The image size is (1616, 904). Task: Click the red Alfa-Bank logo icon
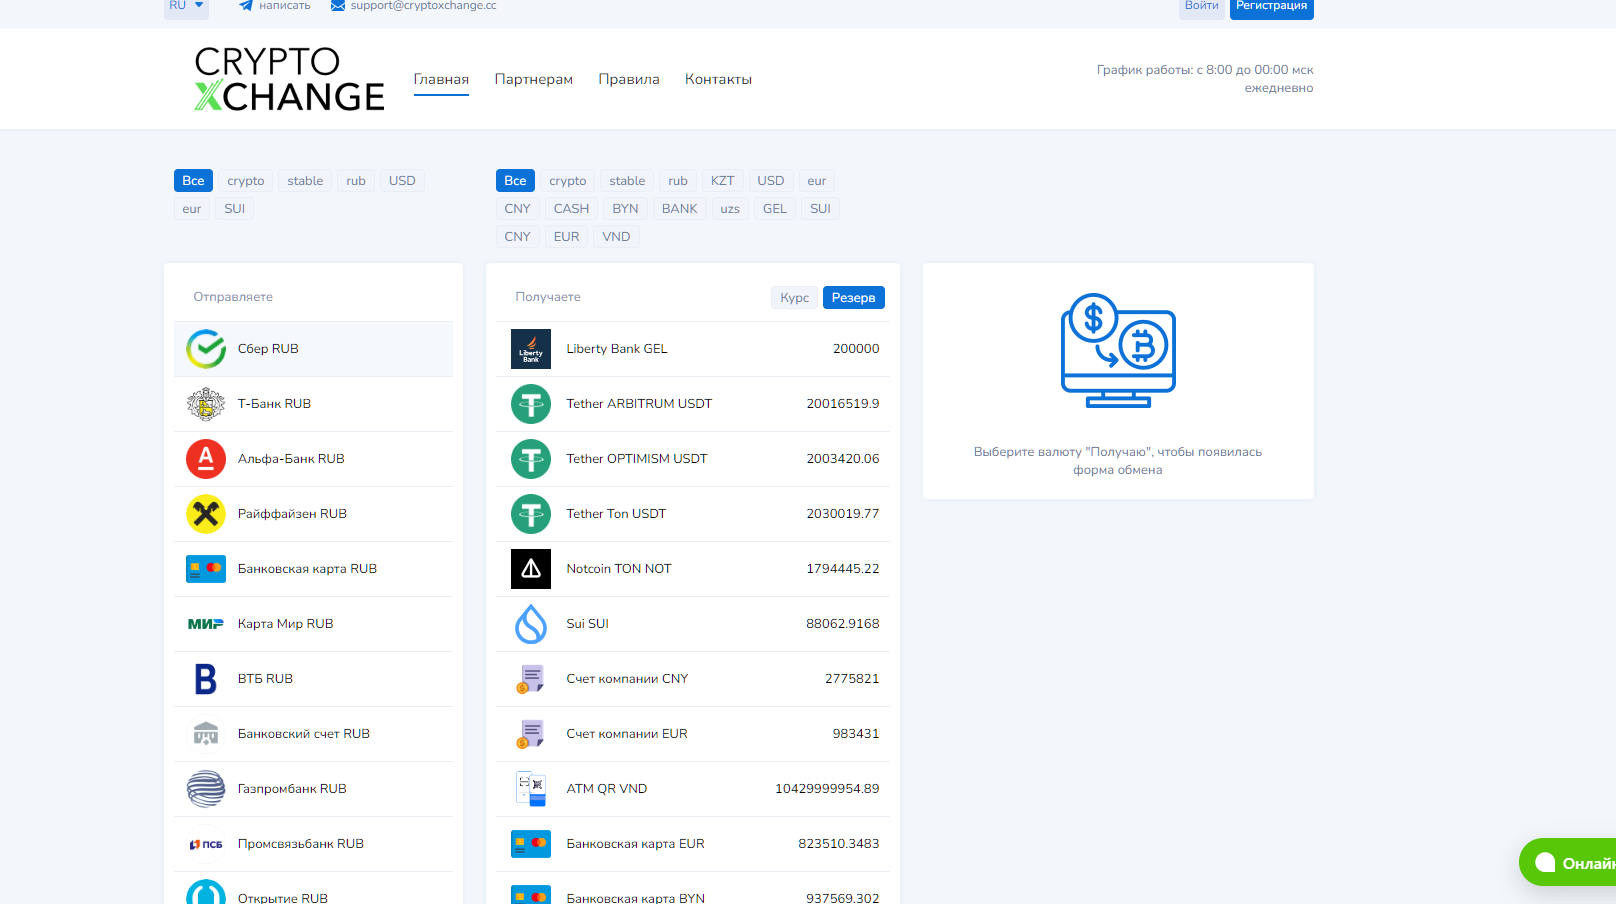pos(206,459)
